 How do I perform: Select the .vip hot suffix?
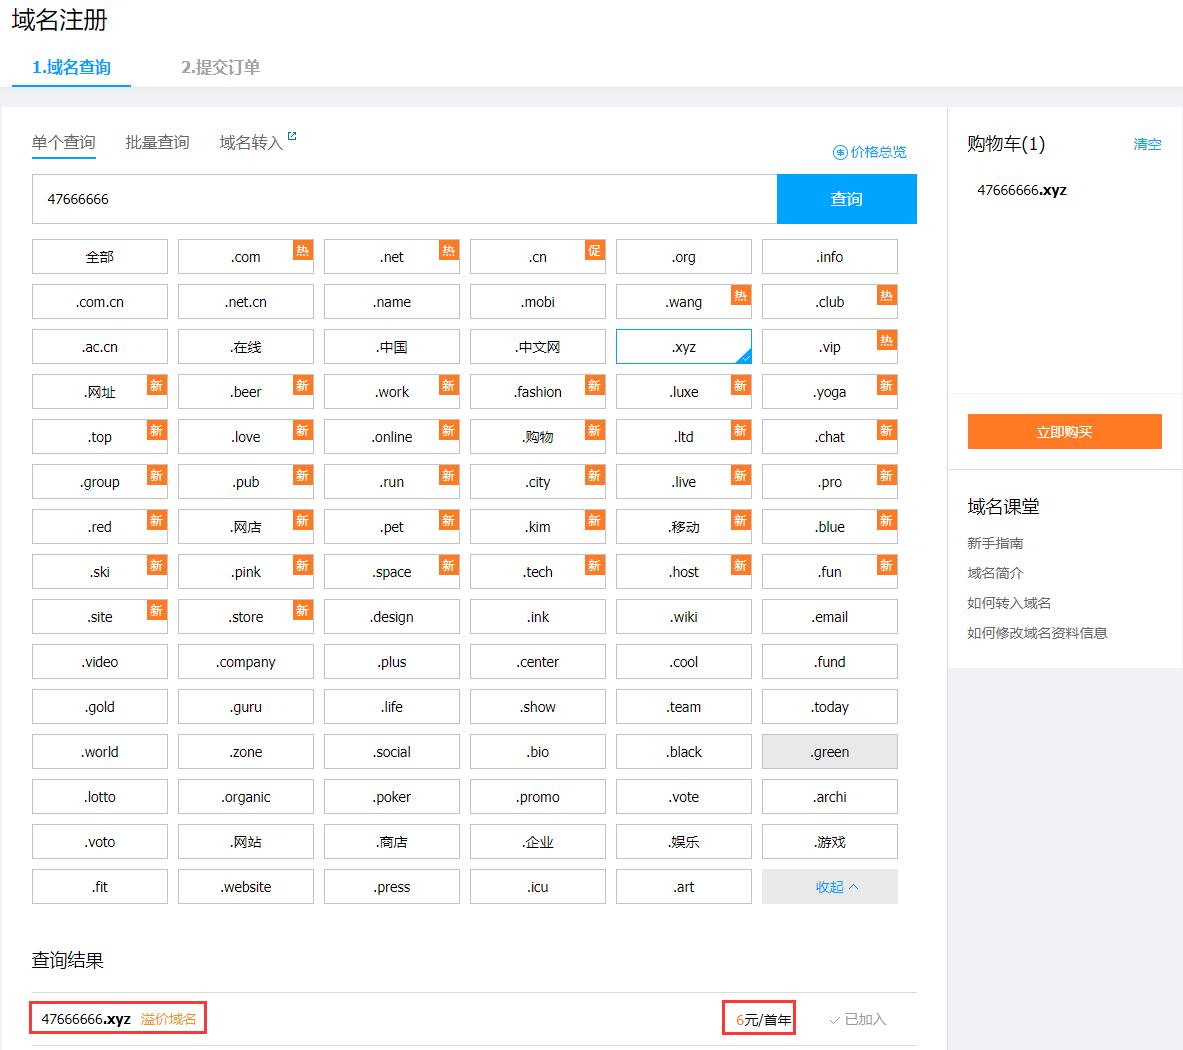[829, 347]
